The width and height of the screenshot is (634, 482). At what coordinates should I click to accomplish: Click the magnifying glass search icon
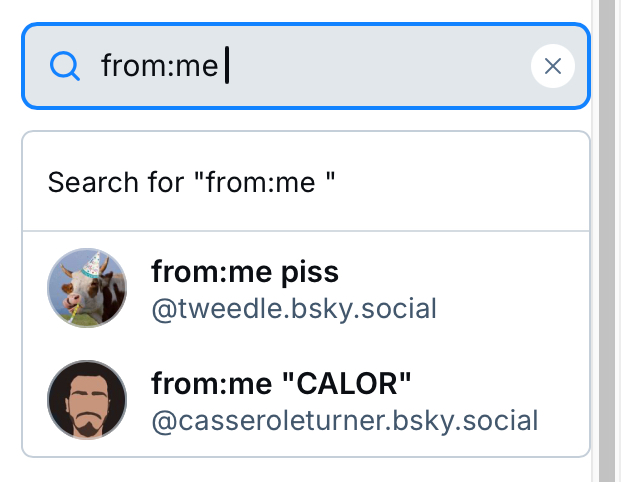(64, 67)
